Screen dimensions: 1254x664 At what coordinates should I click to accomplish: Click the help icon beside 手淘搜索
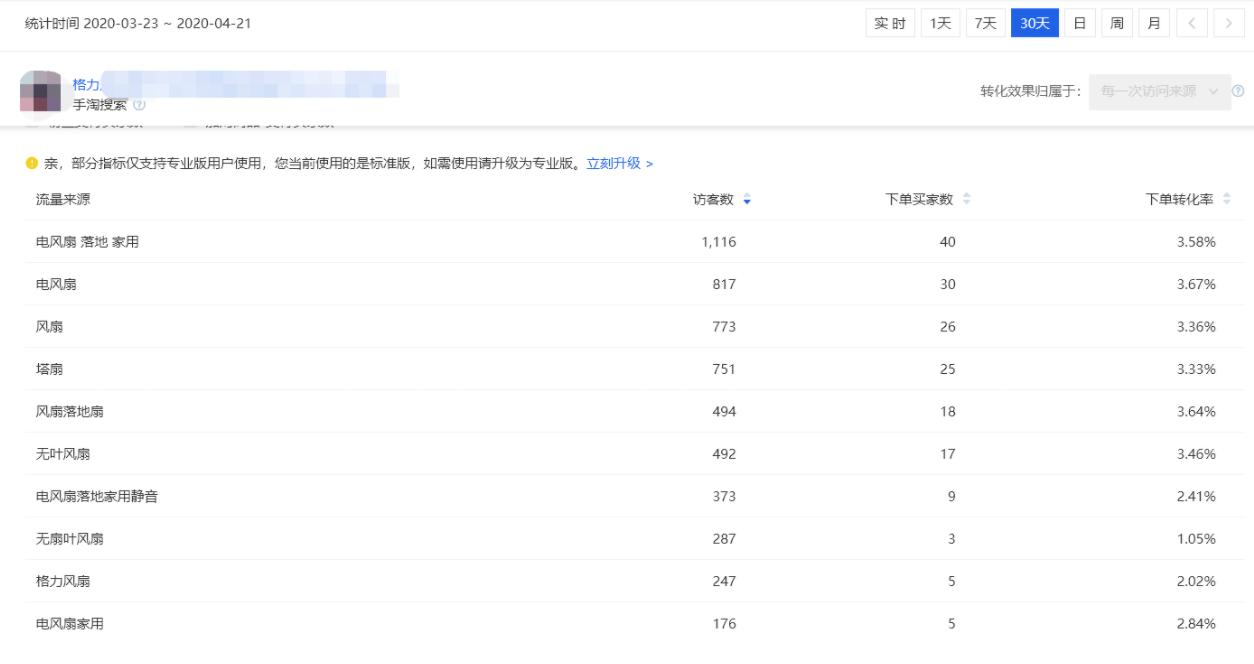coord(140,104)
